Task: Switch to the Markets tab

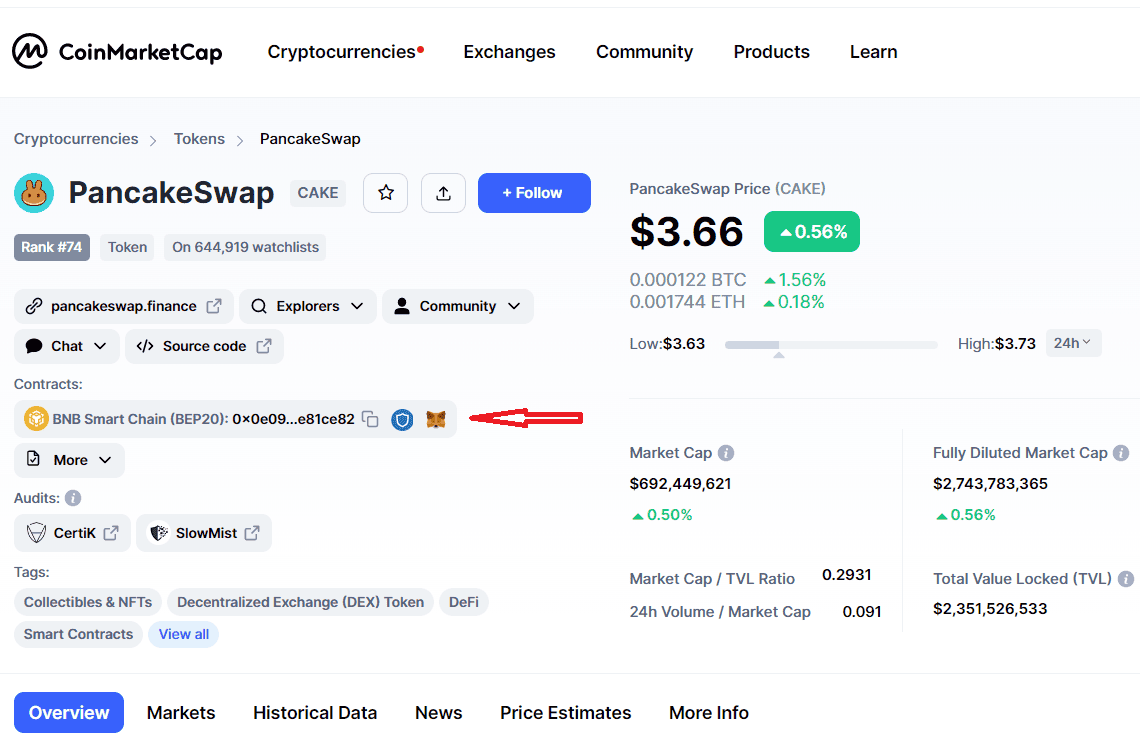Action: coord(181,712)
